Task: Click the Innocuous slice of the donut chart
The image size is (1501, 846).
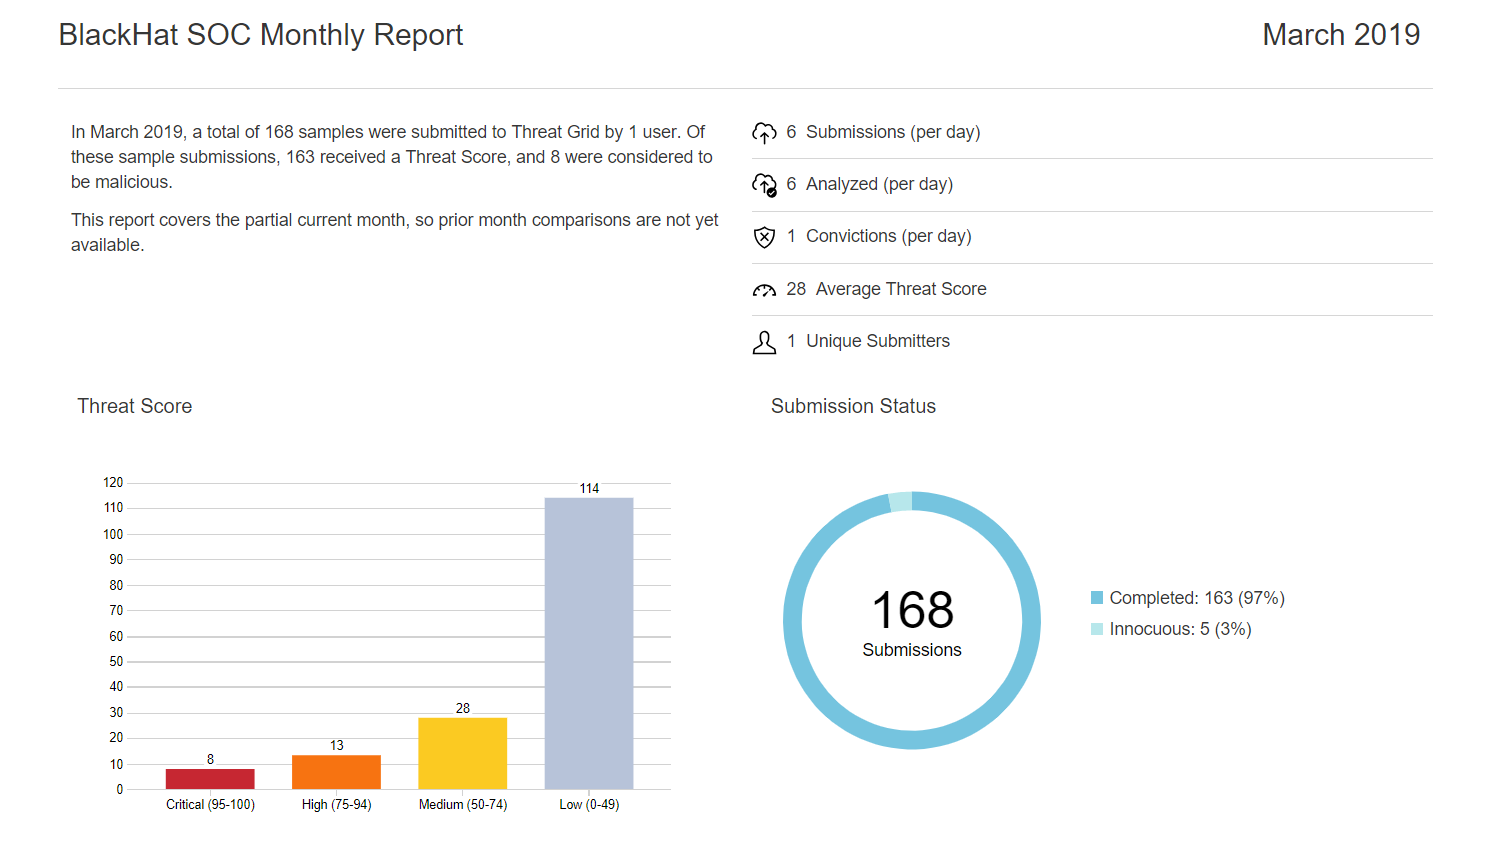Action: click(x=900, y=502)
